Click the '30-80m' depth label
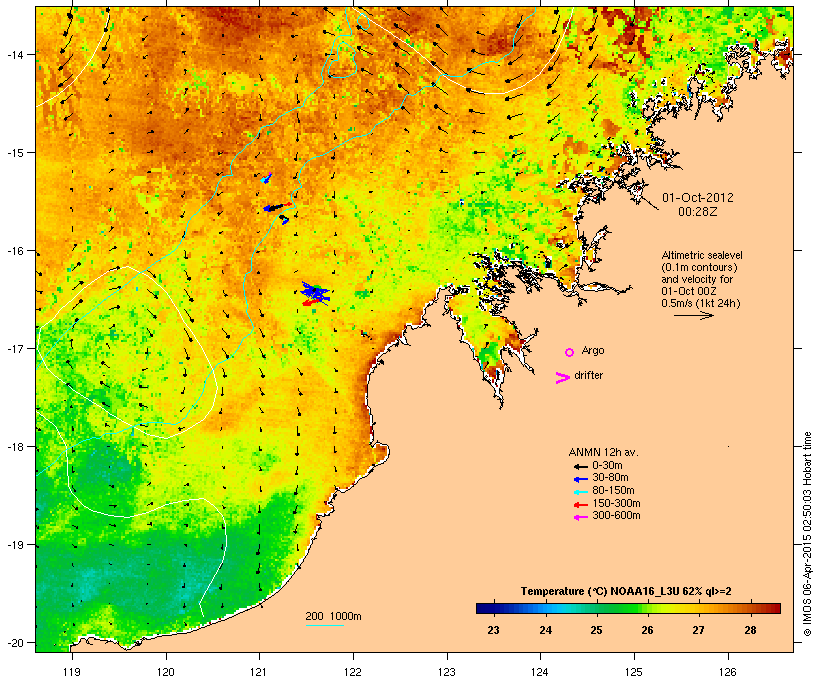Viewport: 820px width, 680px height. coord(610,478)
